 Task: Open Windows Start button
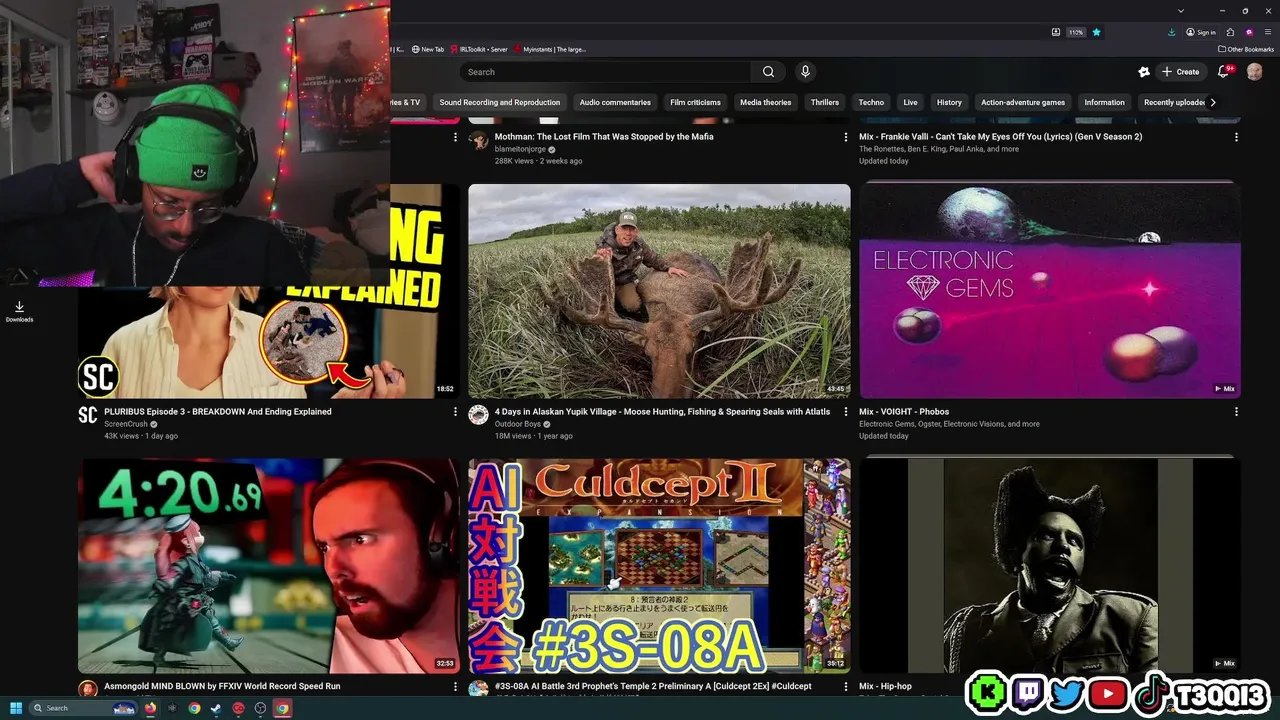(16, 708)
